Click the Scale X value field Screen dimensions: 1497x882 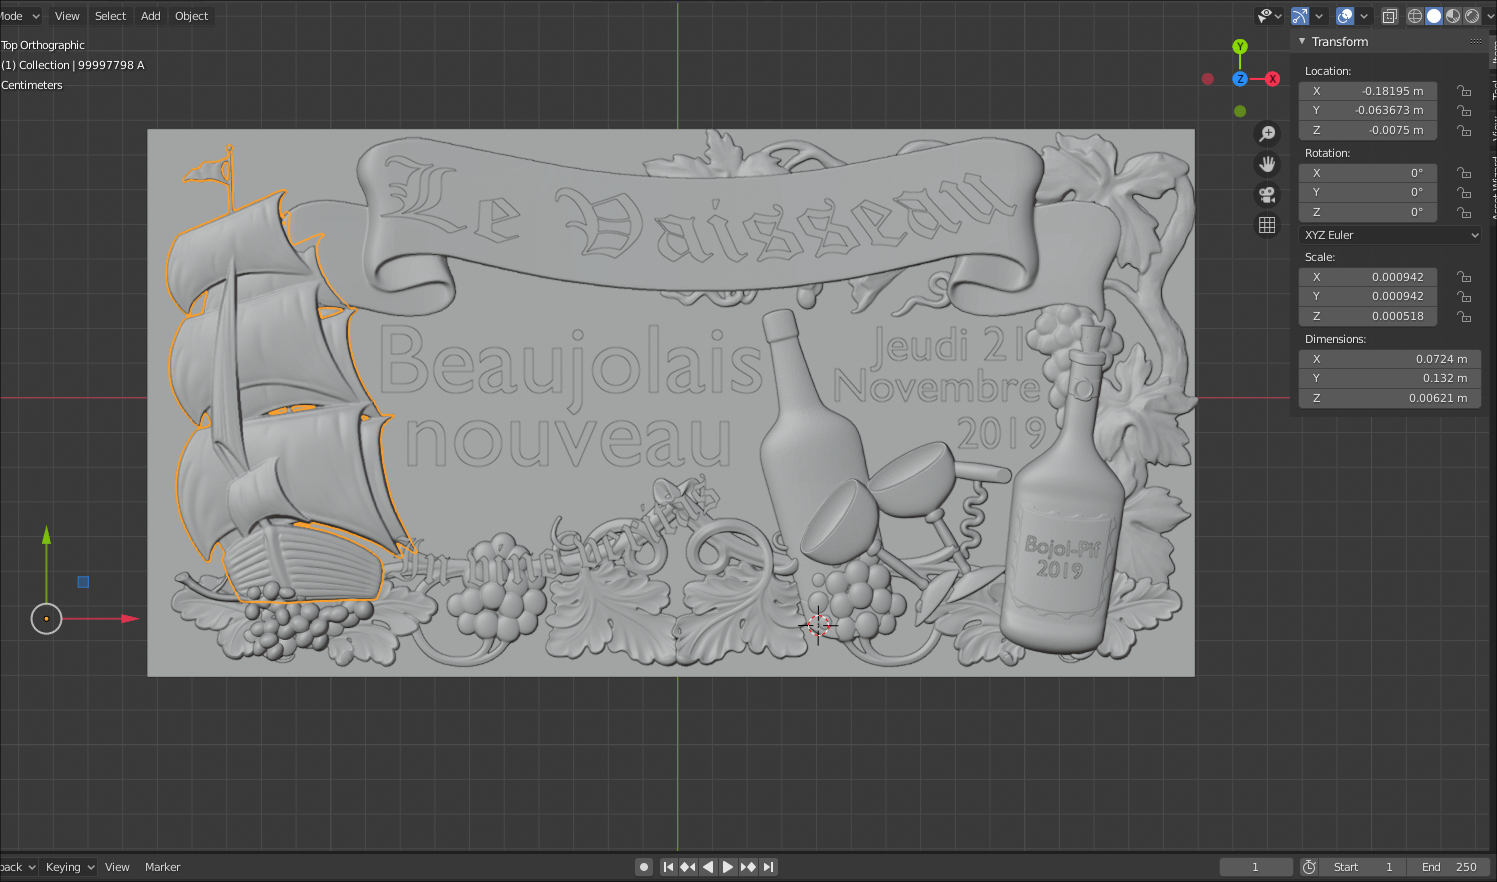pos(1368,277)
